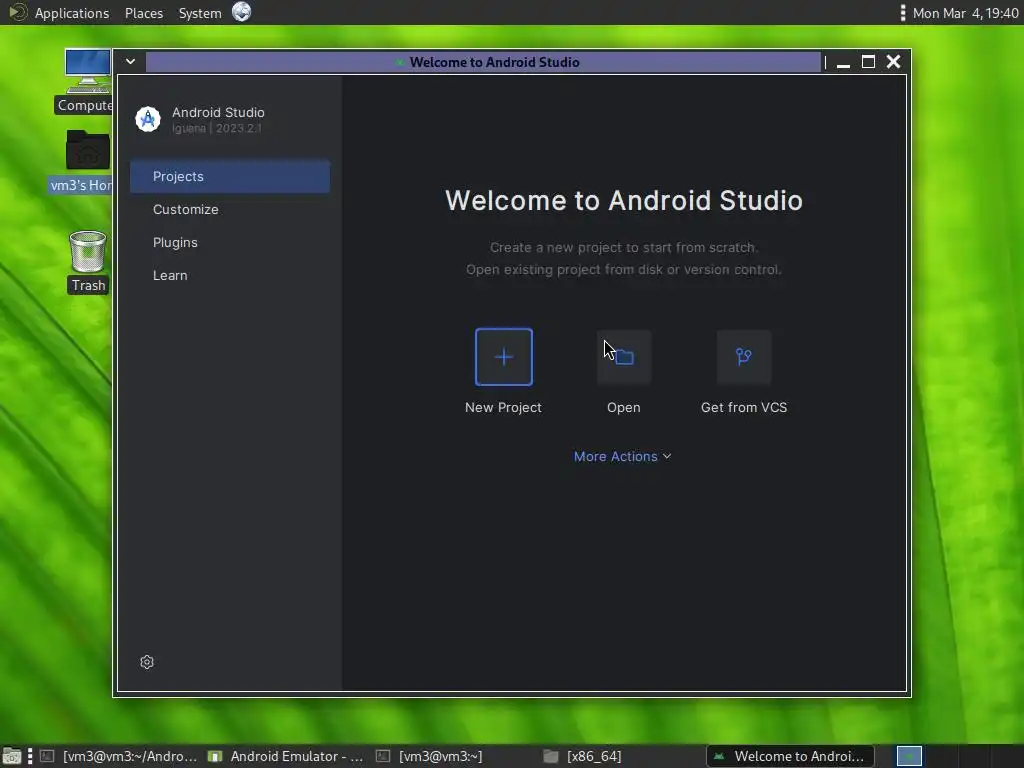Expand the More Actions dropdown
This screenshot has height=768, width=1024.
tap(622, 456)
